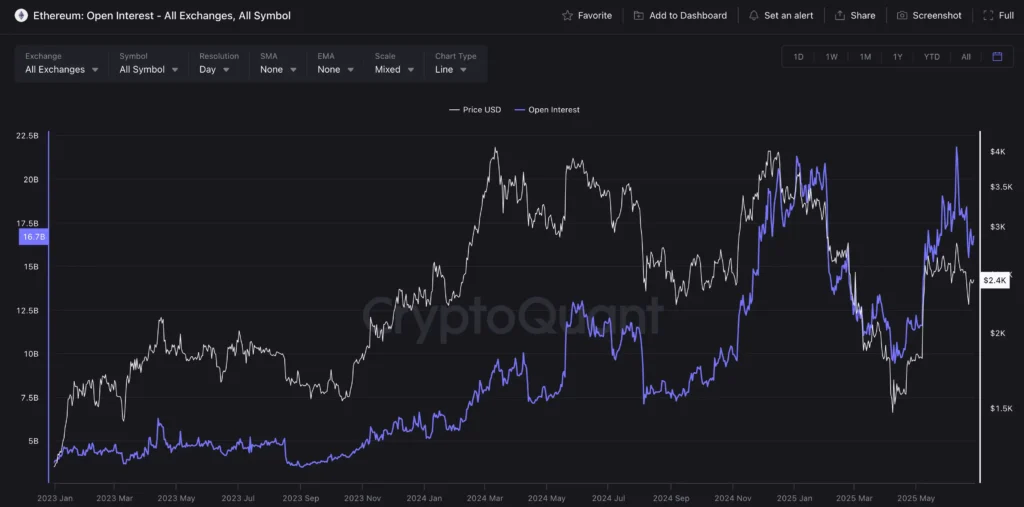Image resolution: width=1024 pixels, height=507 pixels.
Task: Select the 1W time range
Action: pos(831,57)
